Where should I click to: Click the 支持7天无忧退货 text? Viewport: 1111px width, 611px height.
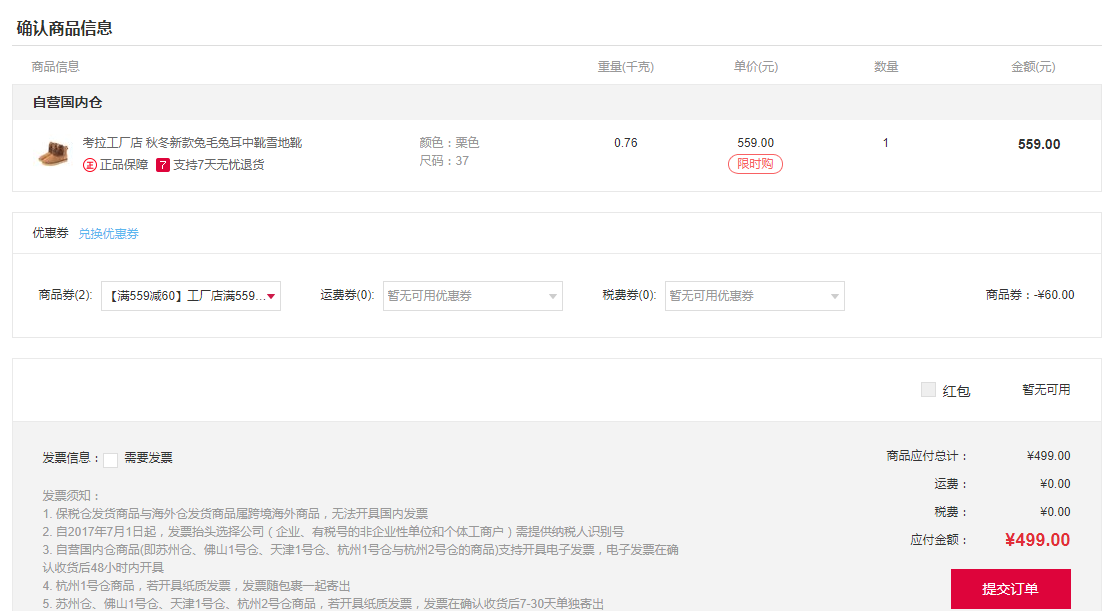tap(219, 165)
